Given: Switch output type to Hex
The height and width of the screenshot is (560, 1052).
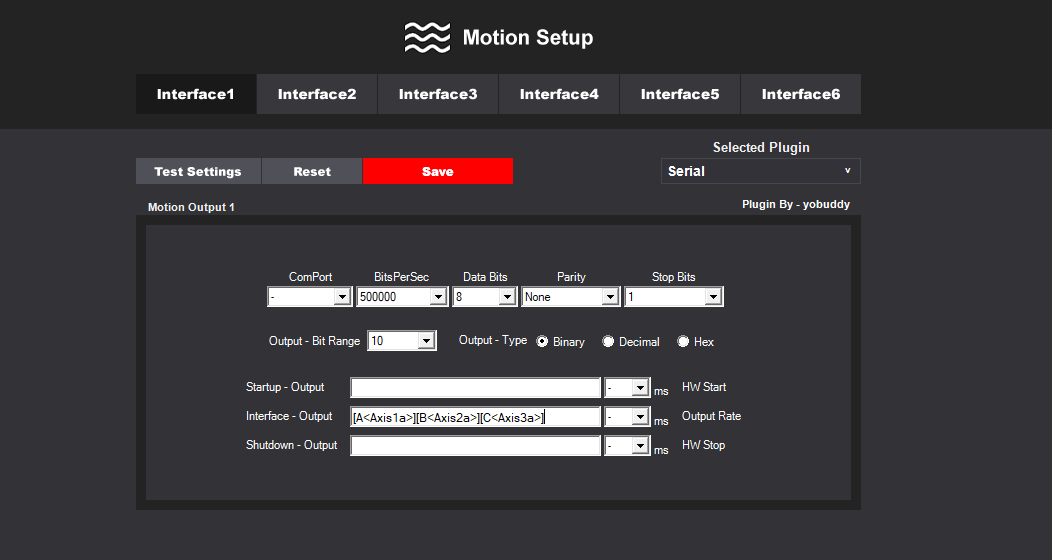Looking at the screenshot, I should (x=683, y=342).
